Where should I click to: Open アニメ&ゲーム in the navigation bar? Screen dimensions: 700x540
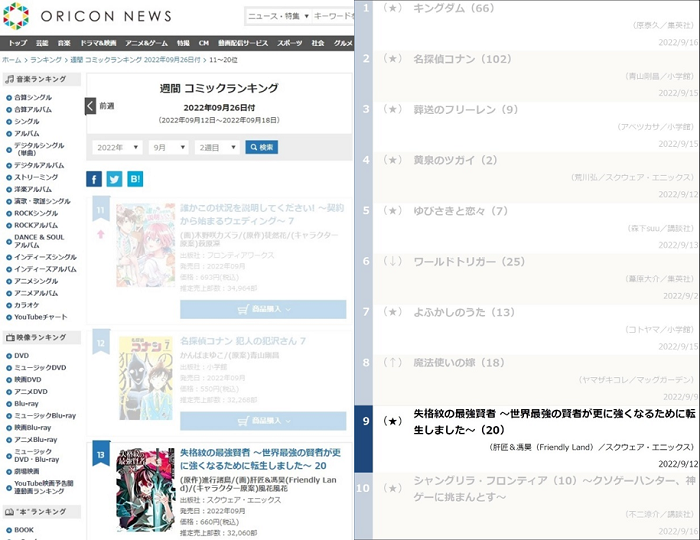point(146,43)
